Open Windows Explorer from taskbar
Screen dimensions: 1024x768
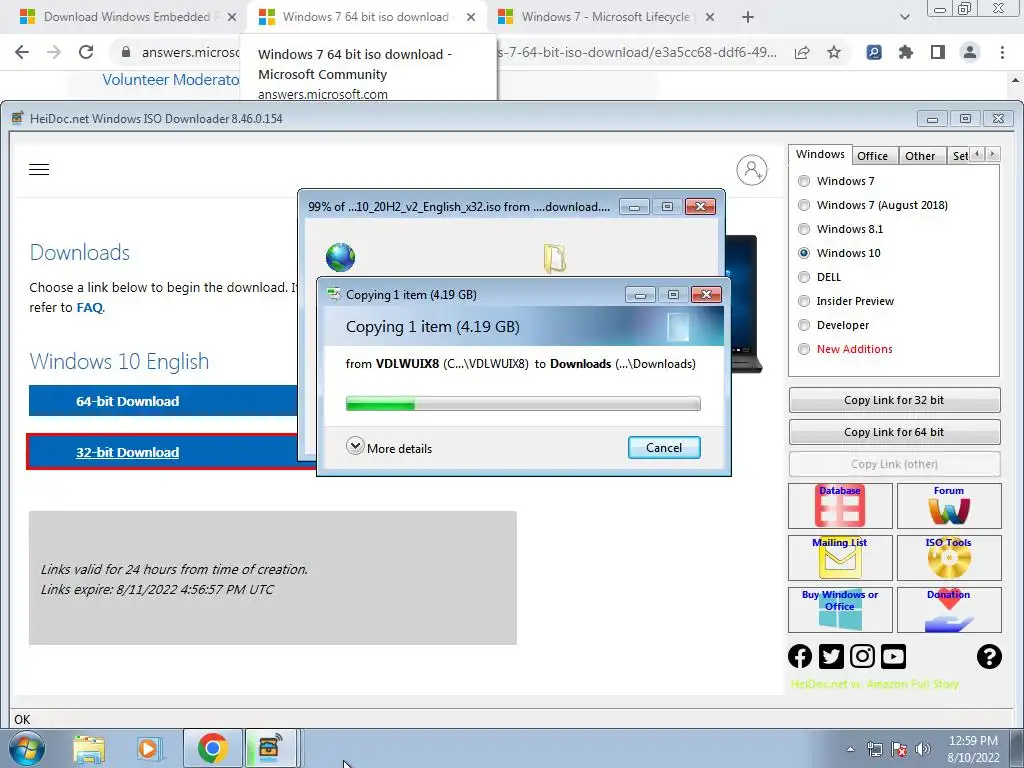click(x=89, y=748)
